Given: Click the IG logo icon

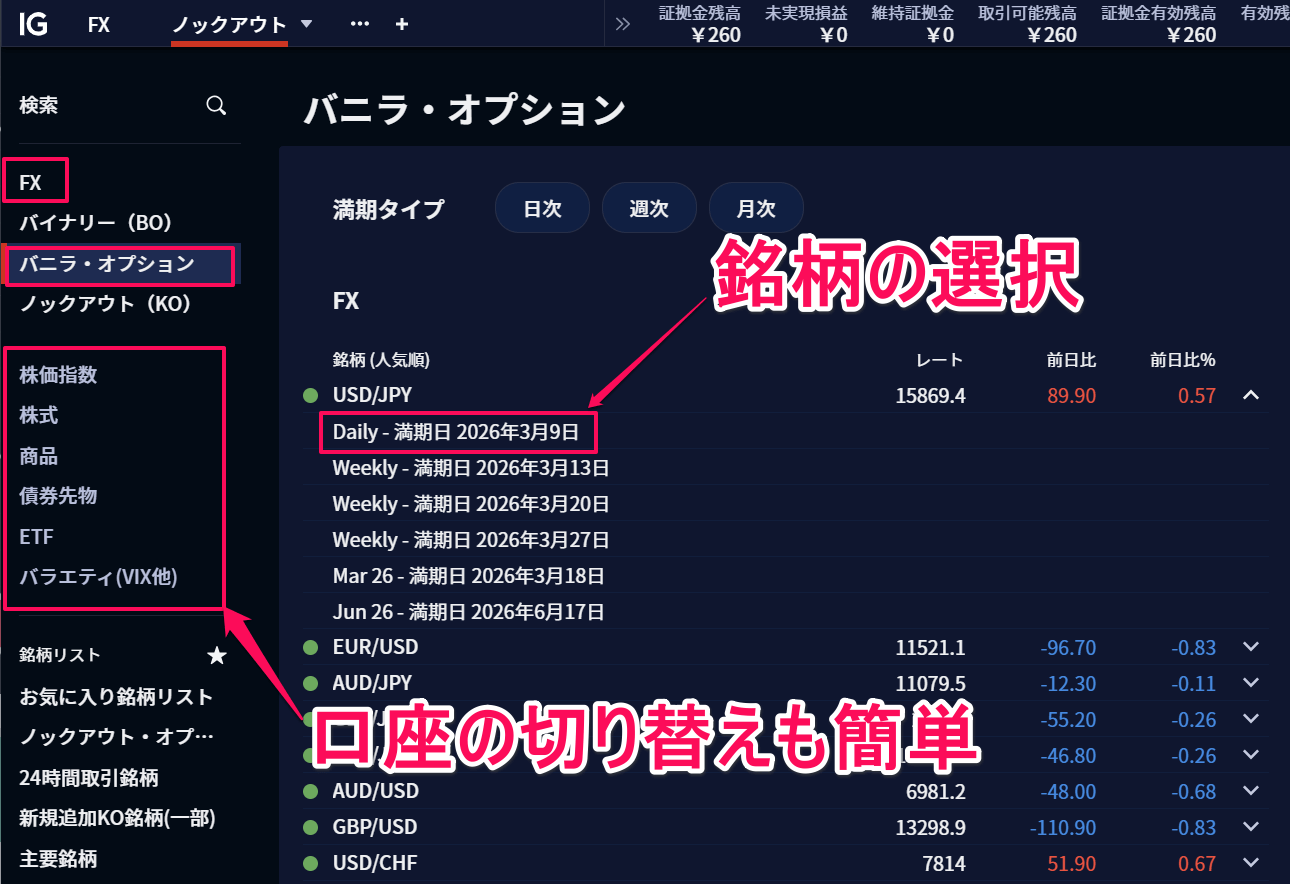Looking at the screenshot, I should 33,24.
